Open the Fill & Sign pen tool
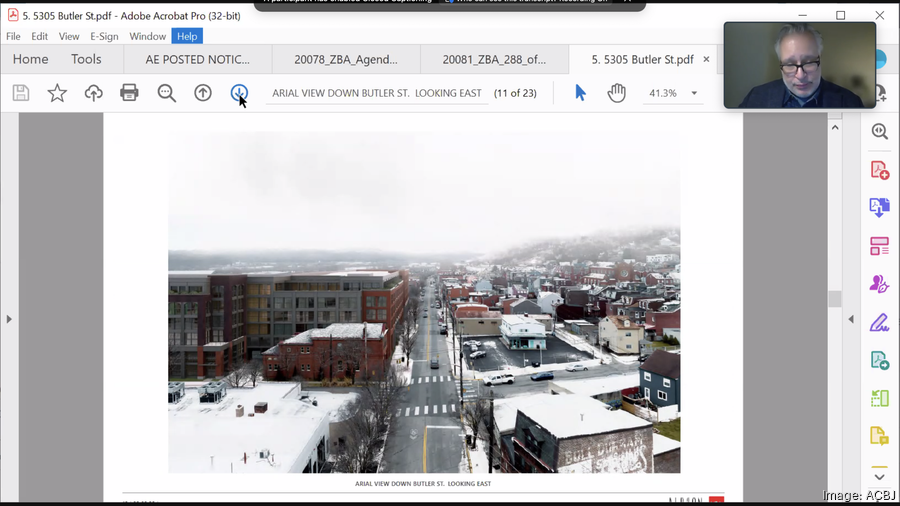 coord(879,322)
